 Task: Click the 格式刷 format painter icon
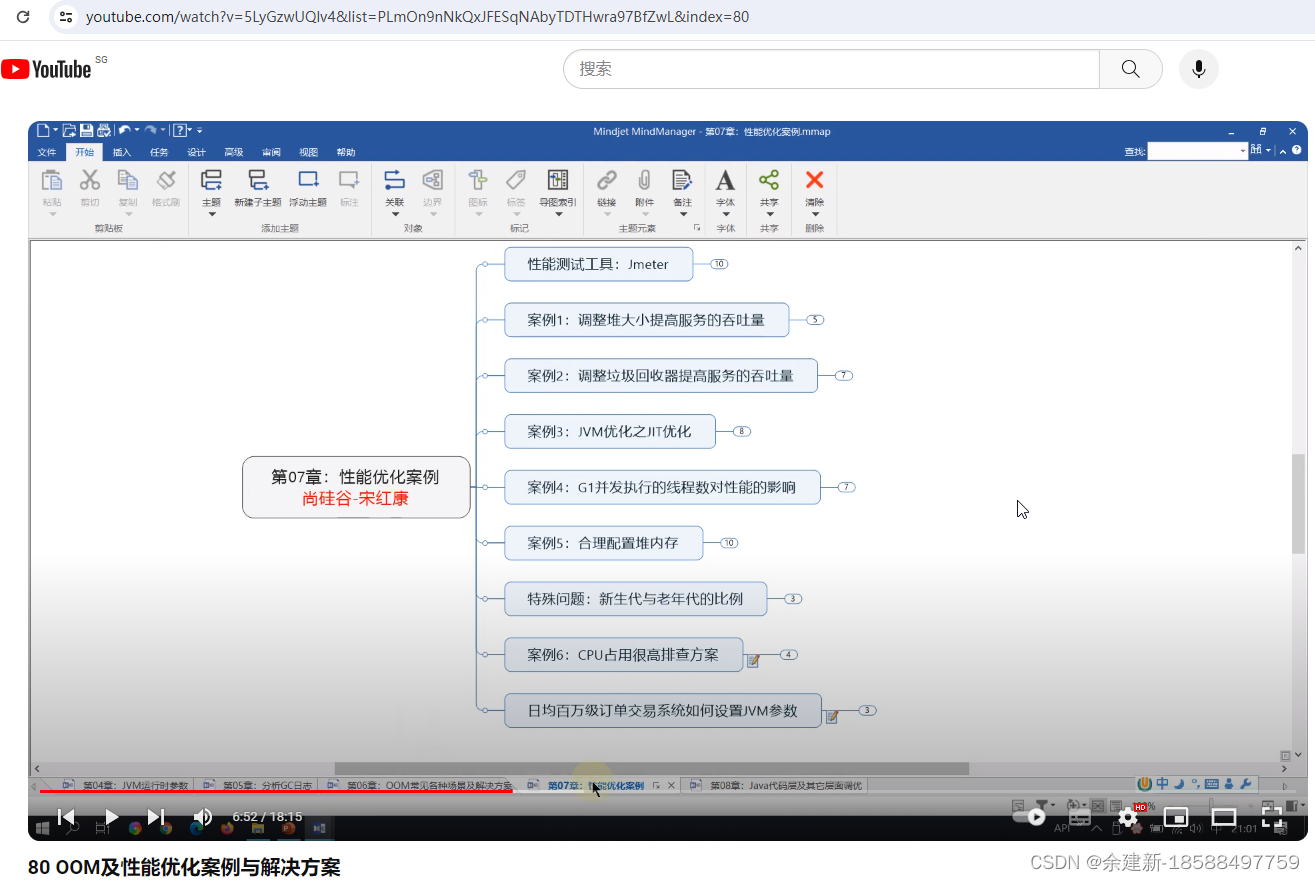tap(166, 180)
